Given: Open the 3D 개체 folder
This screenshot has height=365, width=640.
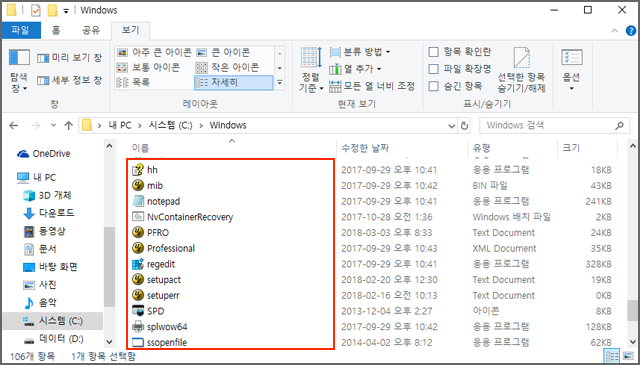Looking at the screenshot, I should pos(47,195).
